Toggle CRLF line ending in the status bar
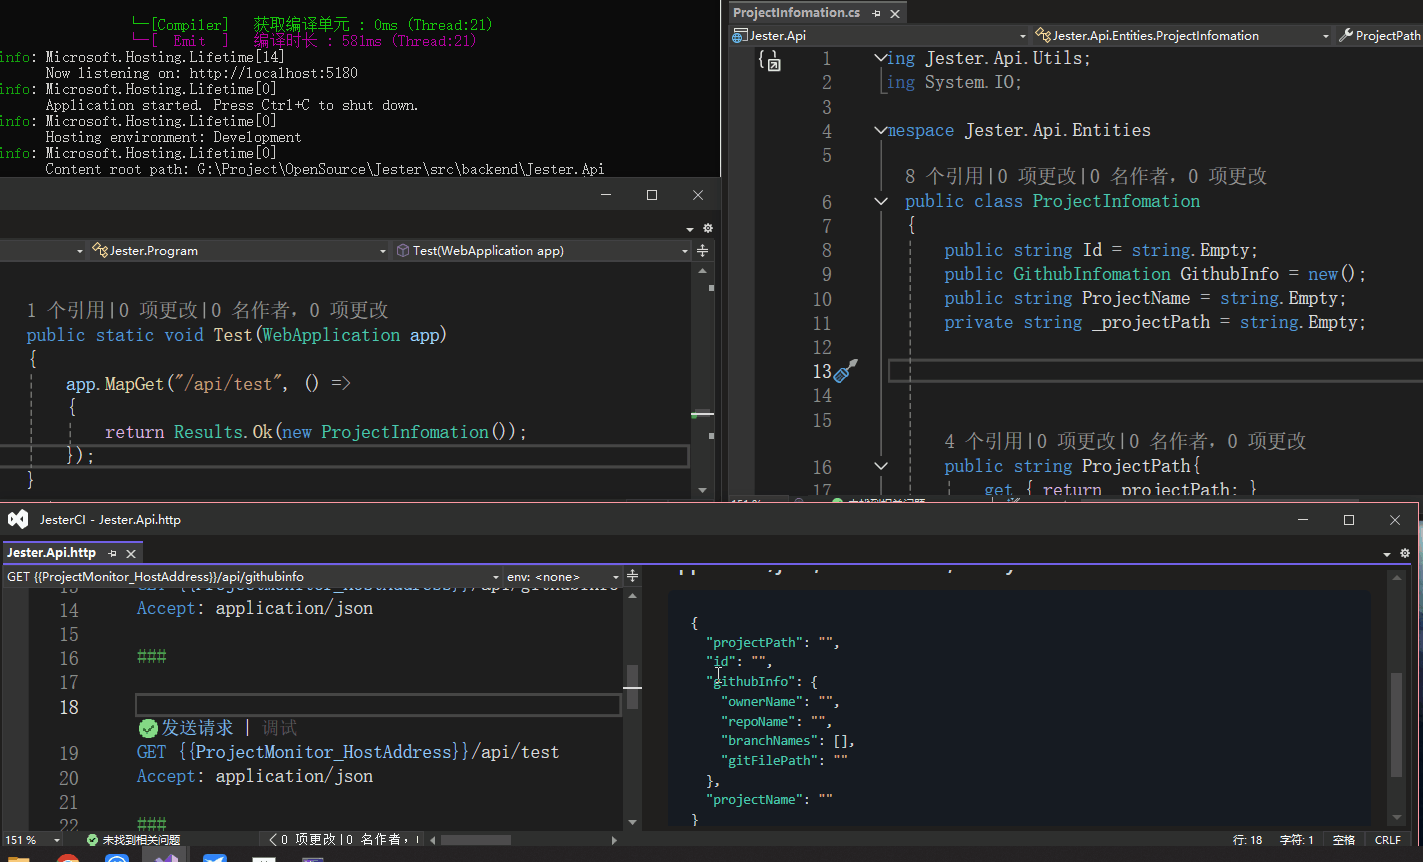The height and width of the screenshot is (862, 1423). [1389, 840]
